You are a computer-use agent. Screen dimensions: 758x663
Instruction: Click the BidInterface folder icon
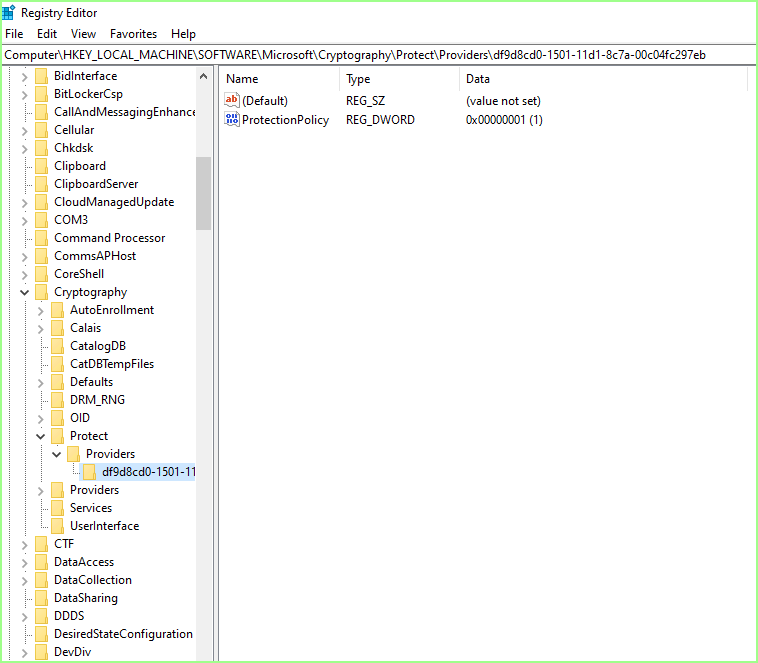tap(42, 76)
